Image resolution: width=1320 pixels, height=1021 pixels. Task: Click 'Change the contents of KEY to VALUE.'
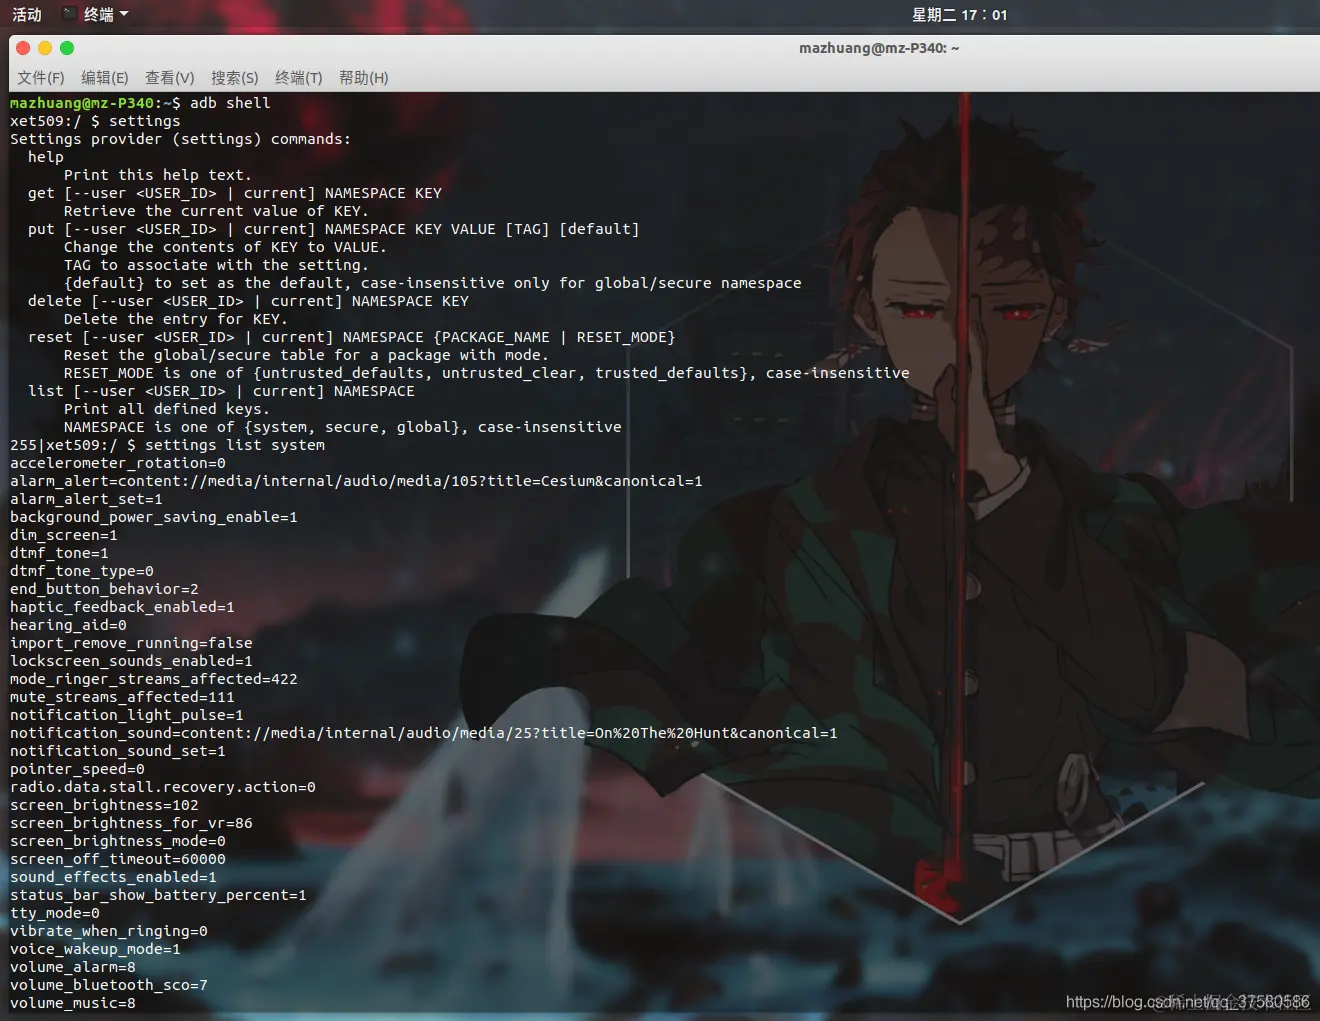(225, 247)
